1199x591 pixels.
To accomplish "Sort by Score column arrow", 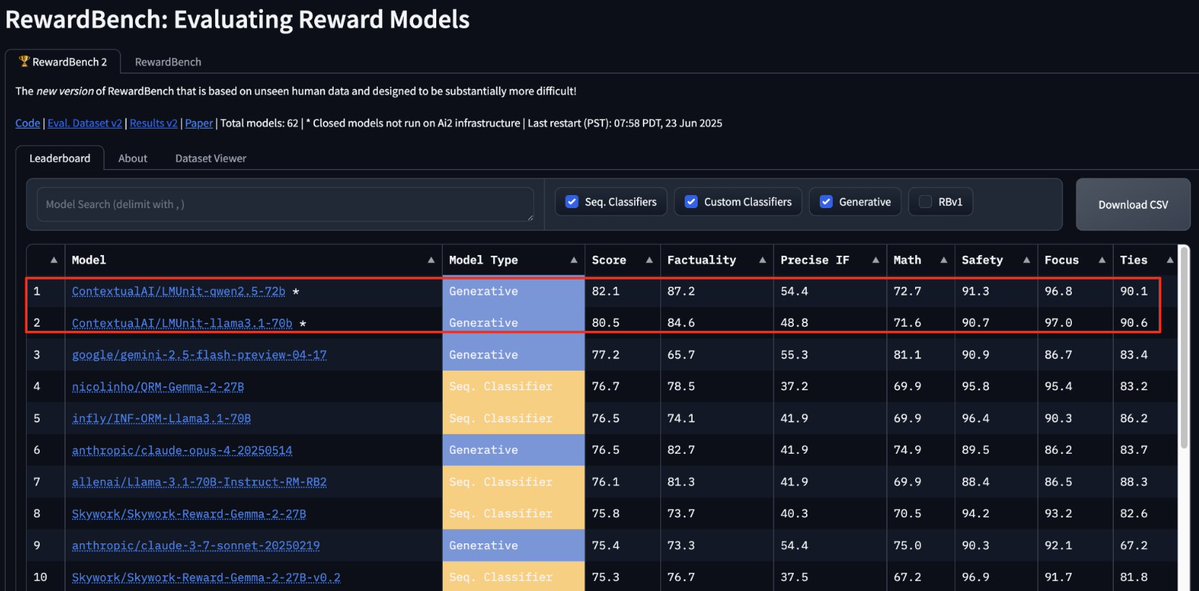I will [x=650, y=260].
